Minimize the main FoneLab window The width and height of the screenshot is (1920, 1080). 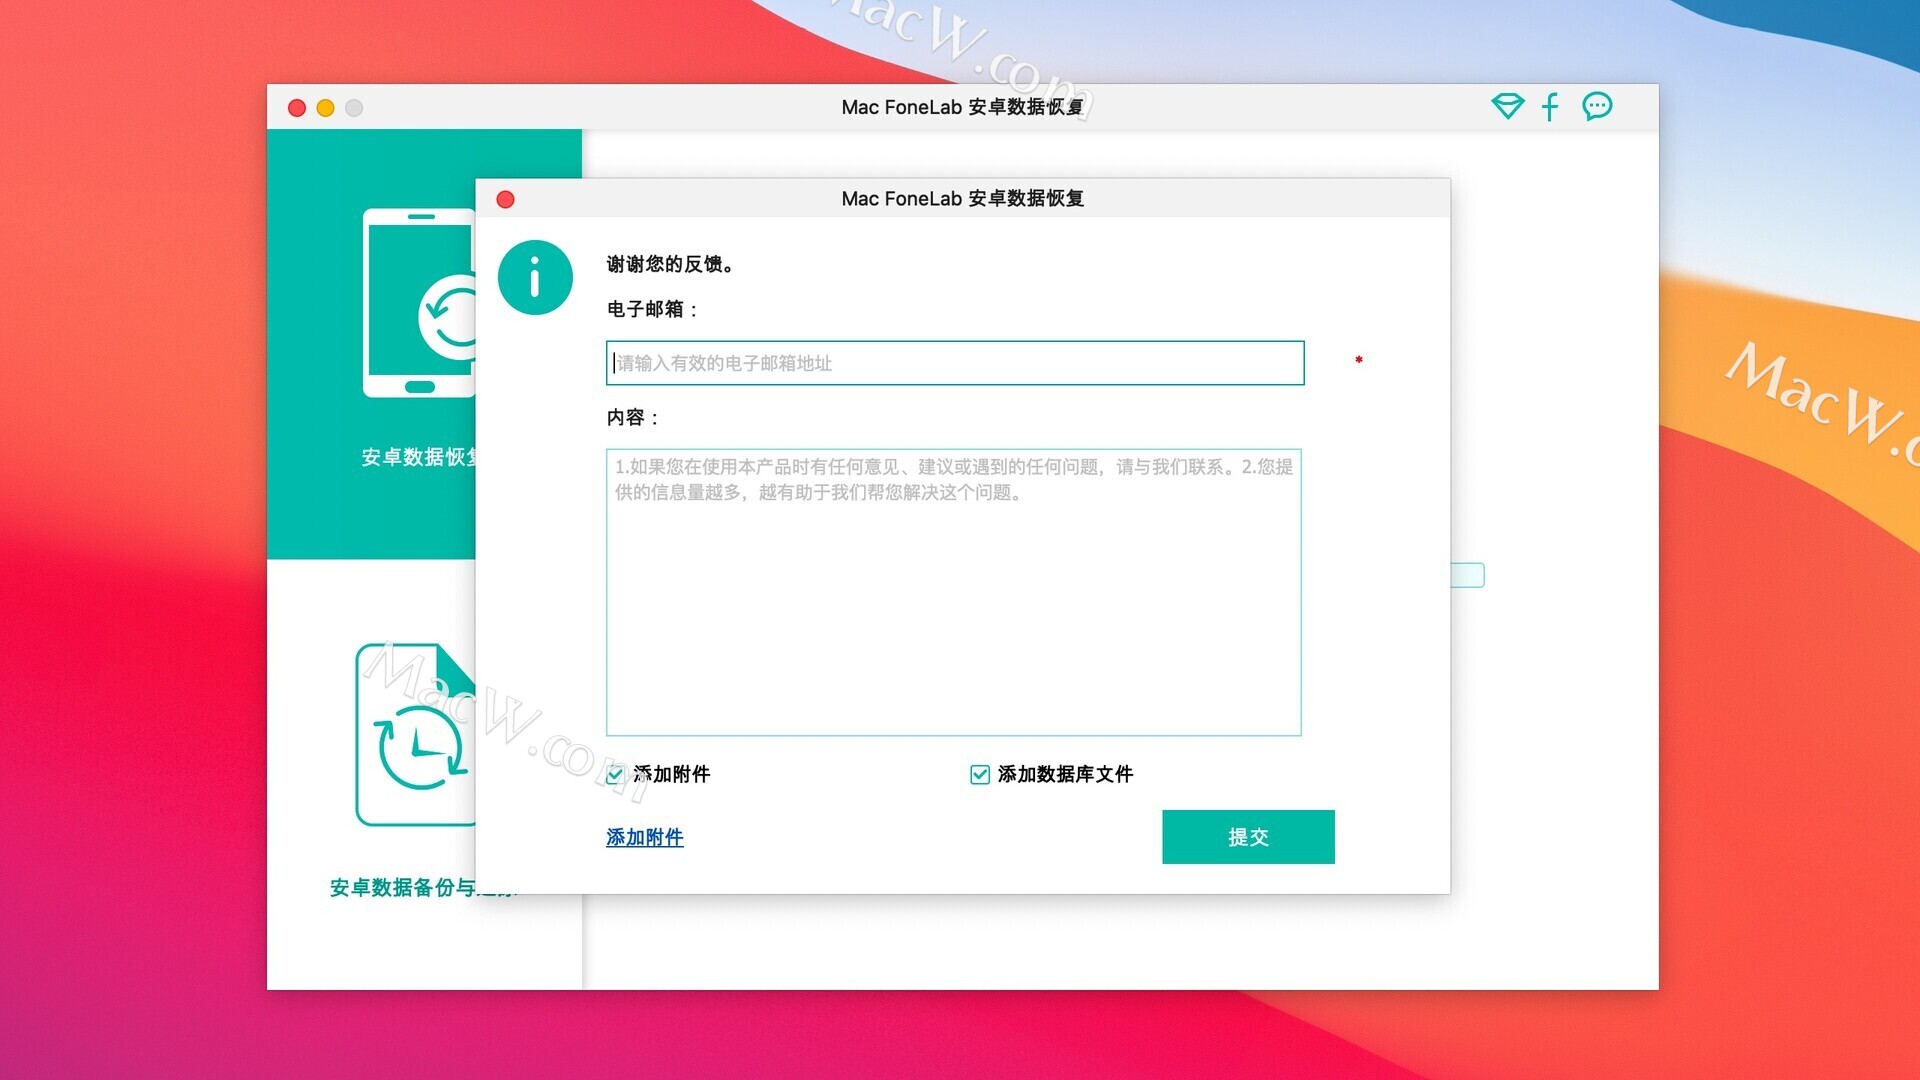[325, 108]
